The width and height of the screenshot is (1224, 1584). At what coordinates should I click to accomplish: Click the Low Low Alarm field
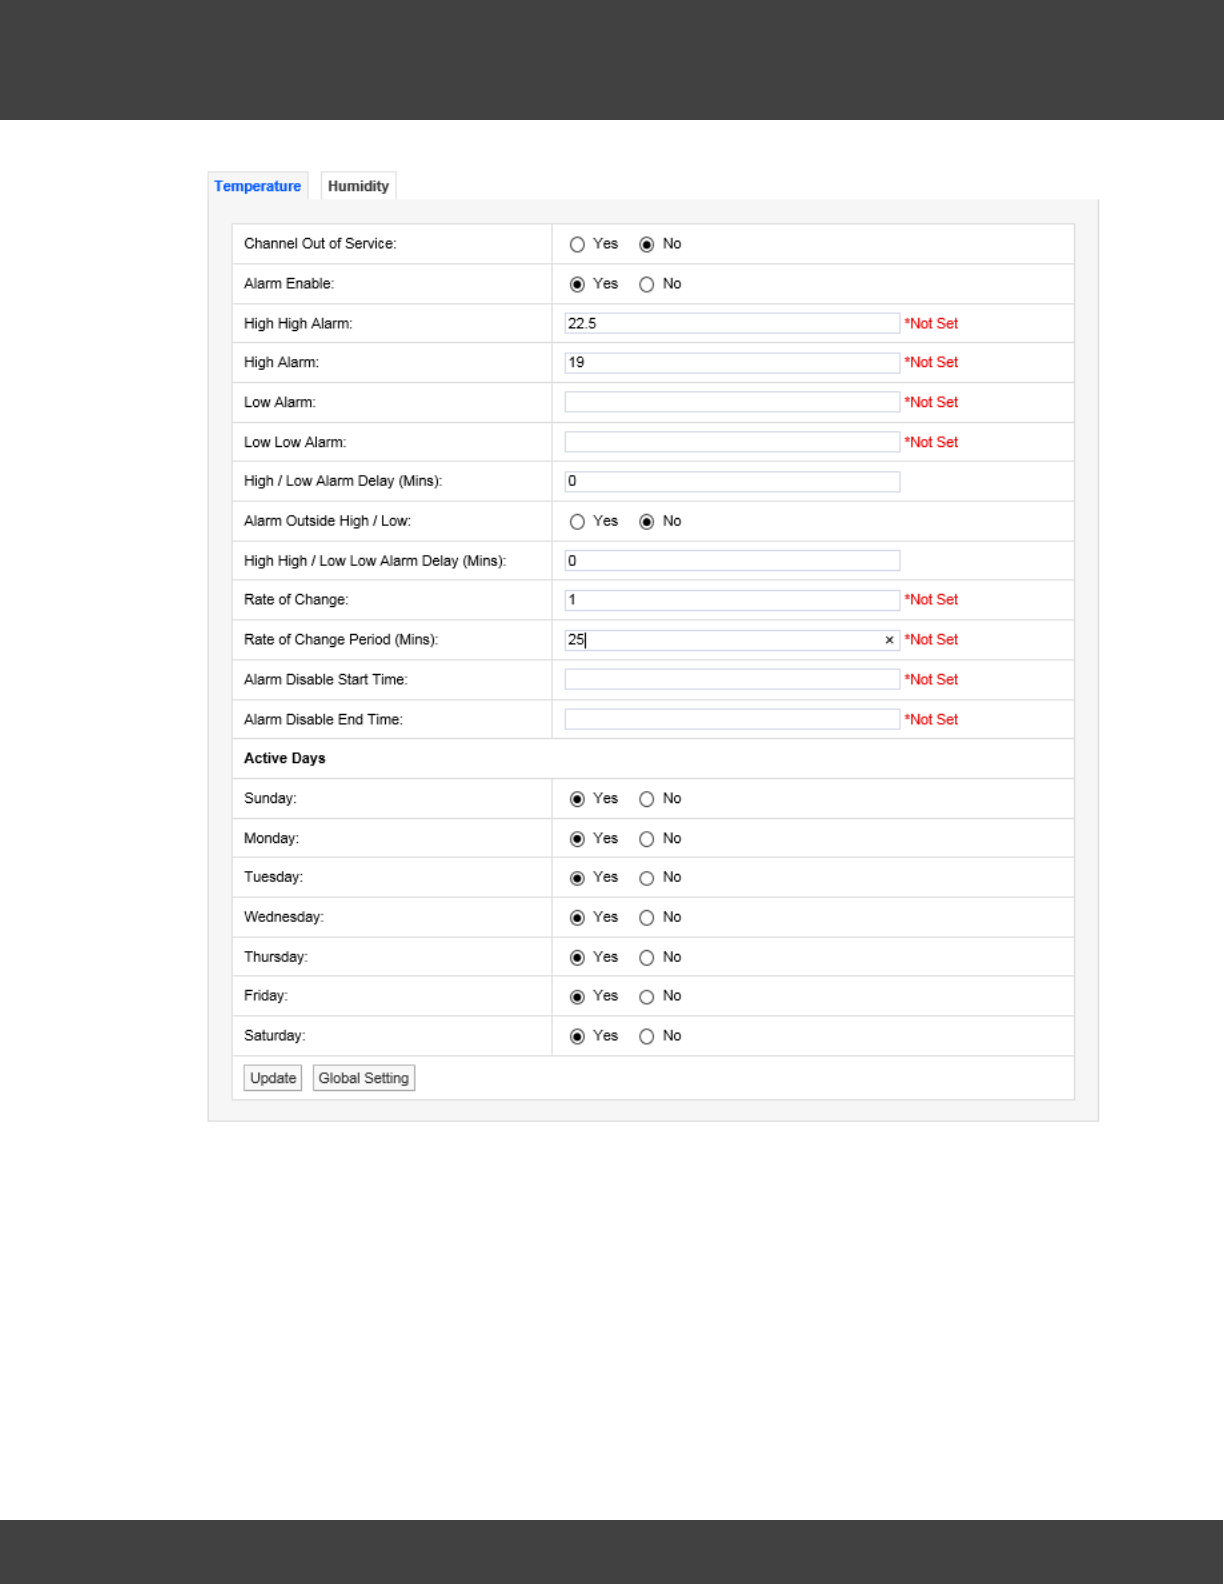[x=731, y=442]
